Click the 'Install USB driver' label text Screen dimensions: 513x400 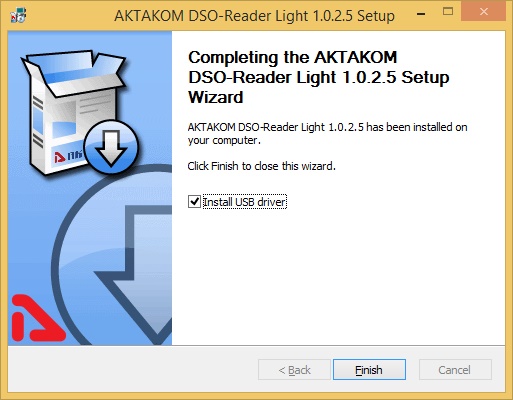point(244,202)
